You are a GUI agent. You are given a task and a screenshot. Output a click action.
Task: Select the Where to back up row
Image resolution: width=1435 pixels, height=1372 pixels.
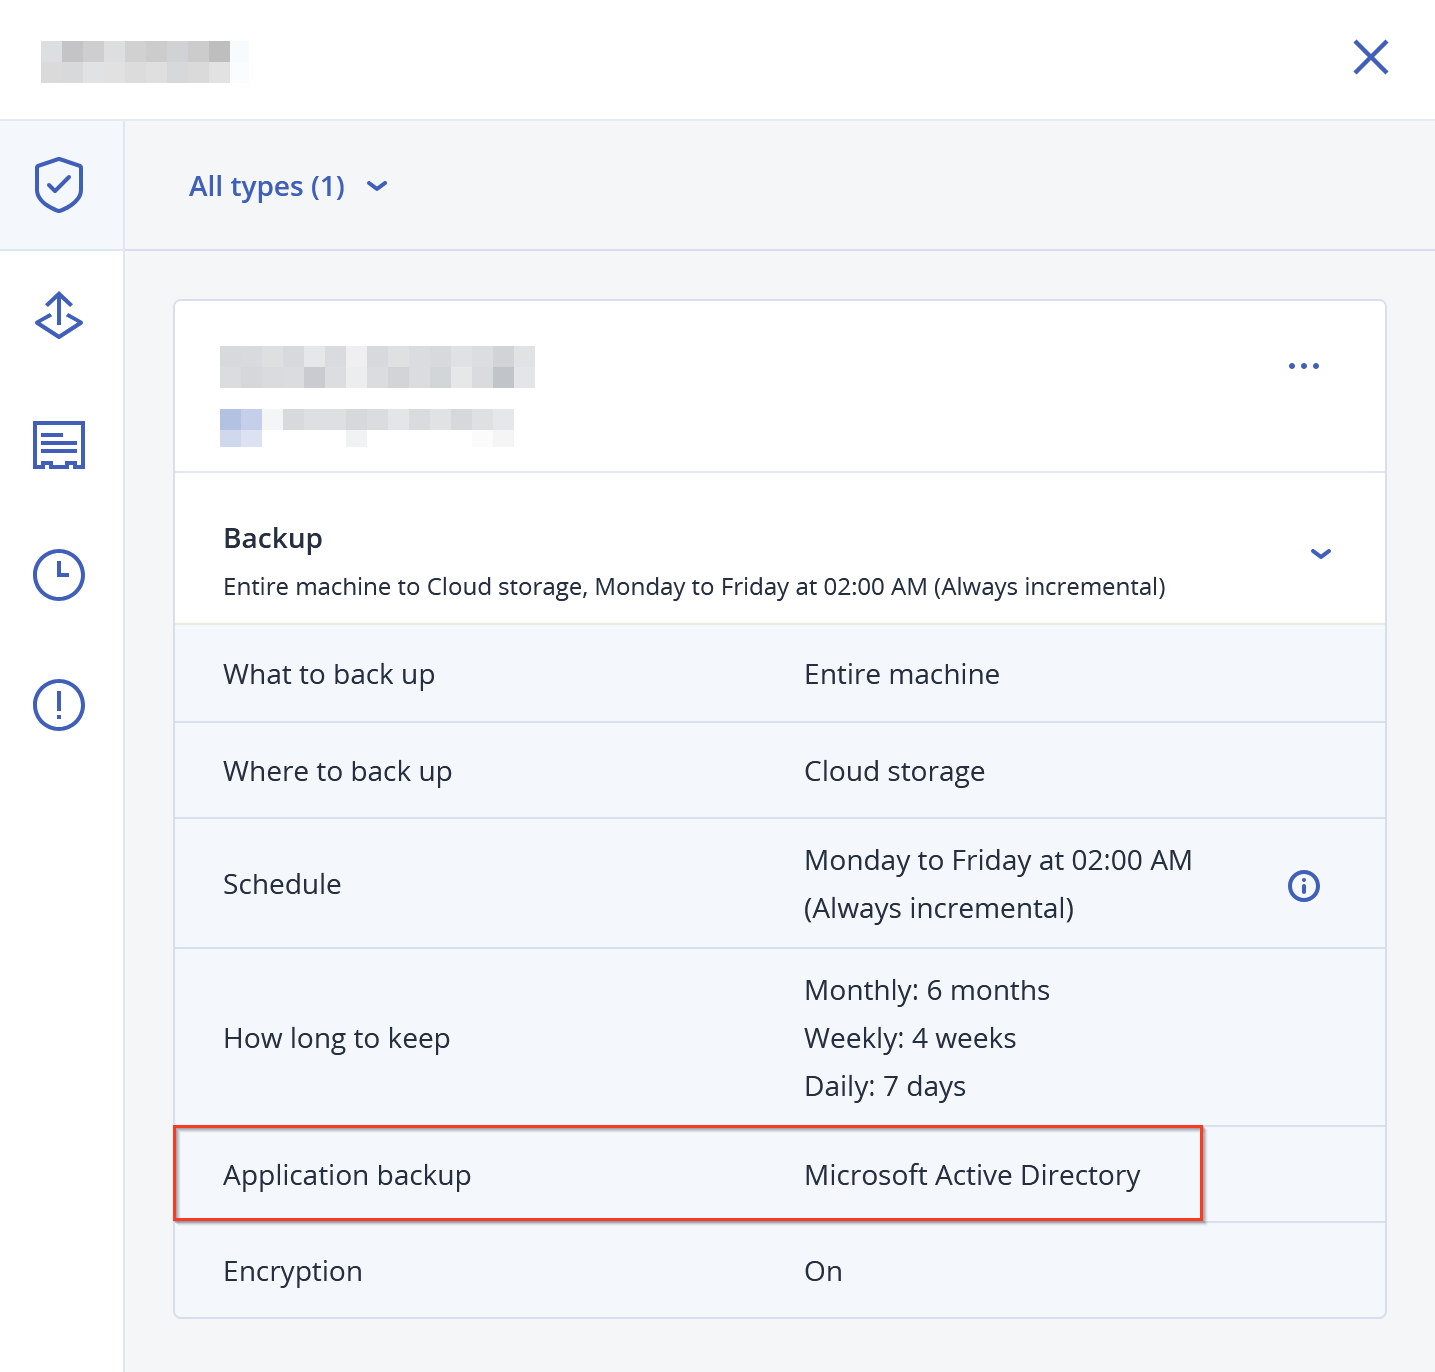point(780,771)
